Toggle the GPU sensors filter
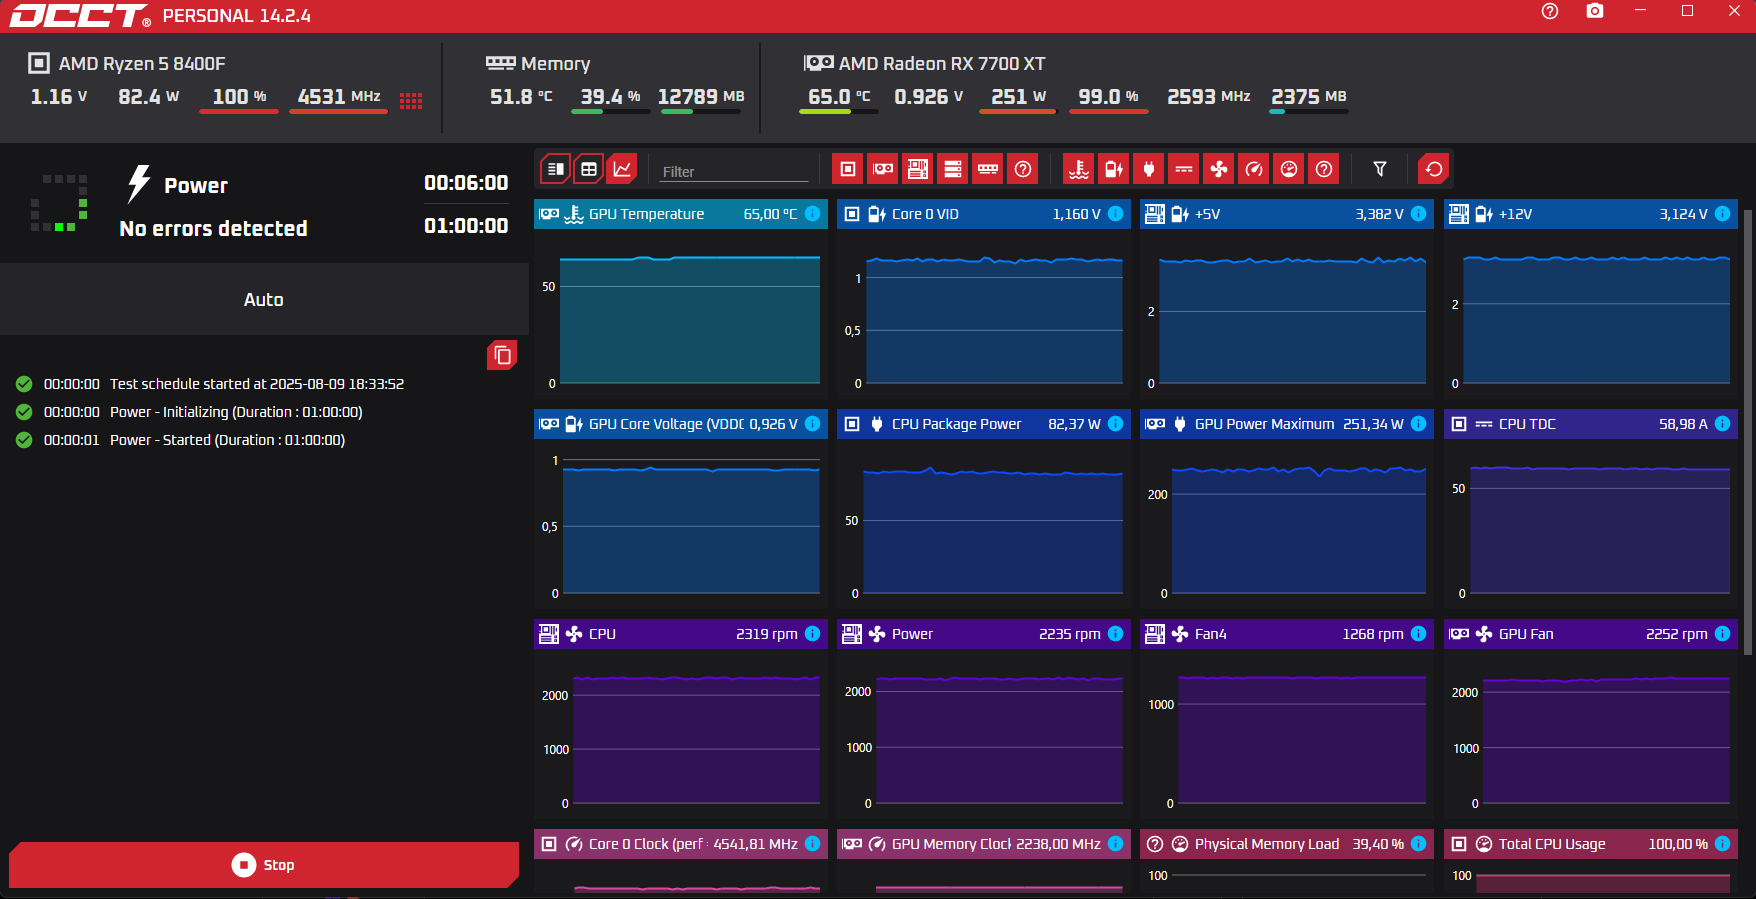1756x899 pixels. point(882,169)
